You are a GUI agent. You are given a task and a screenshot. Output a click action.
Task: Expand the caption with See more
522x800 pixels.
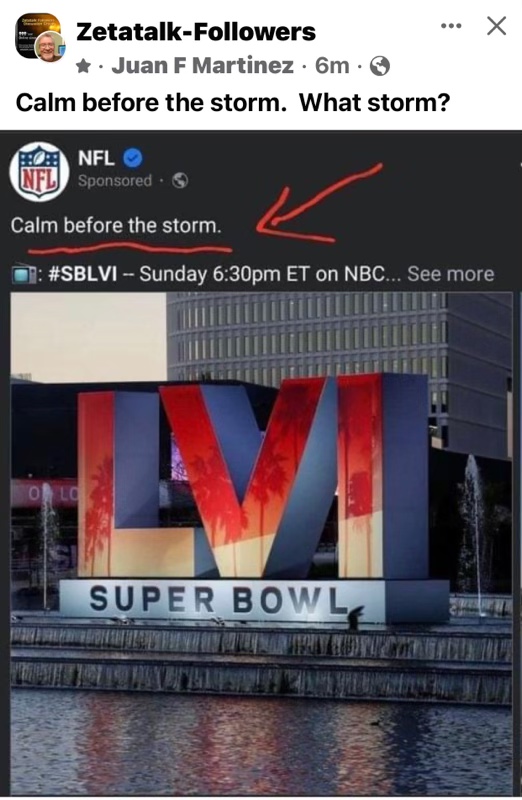click(x=451, y=274)
